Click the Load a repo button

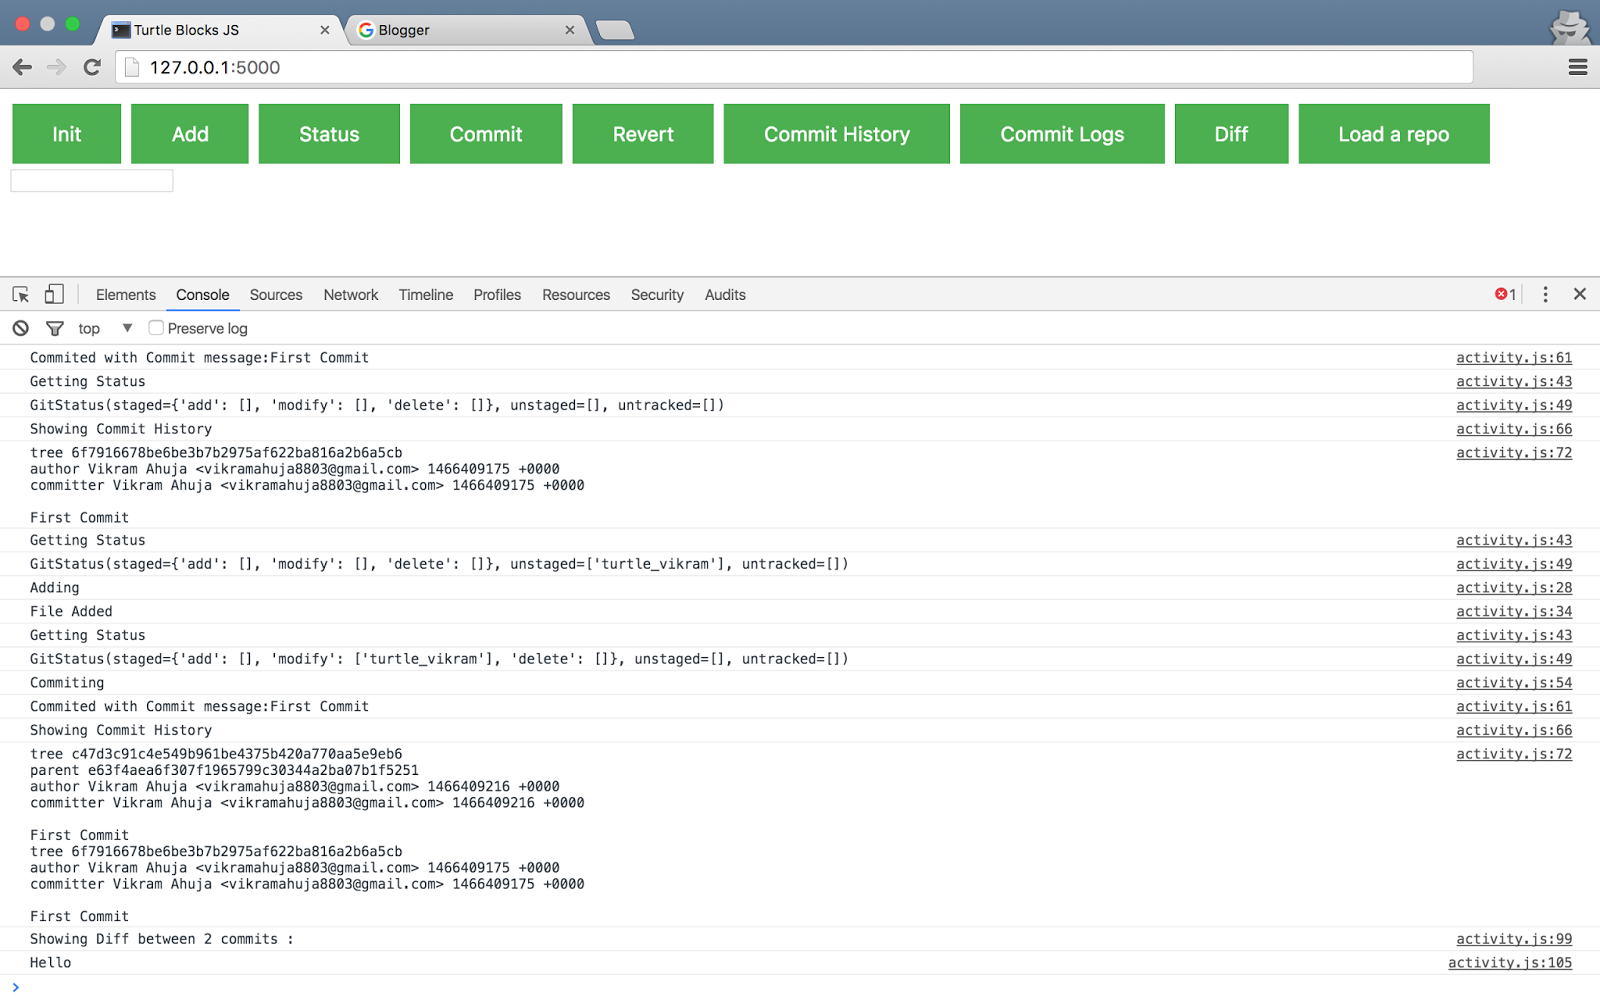(x=1394, y=134)
